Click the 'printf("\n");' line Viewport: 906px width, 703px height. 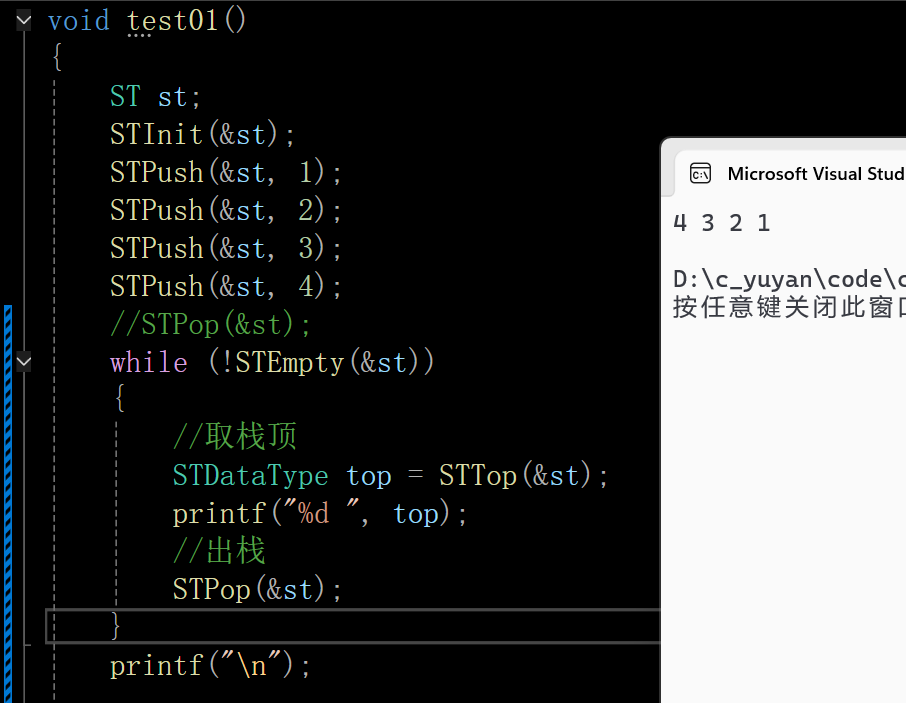click(x=210, y=666)
